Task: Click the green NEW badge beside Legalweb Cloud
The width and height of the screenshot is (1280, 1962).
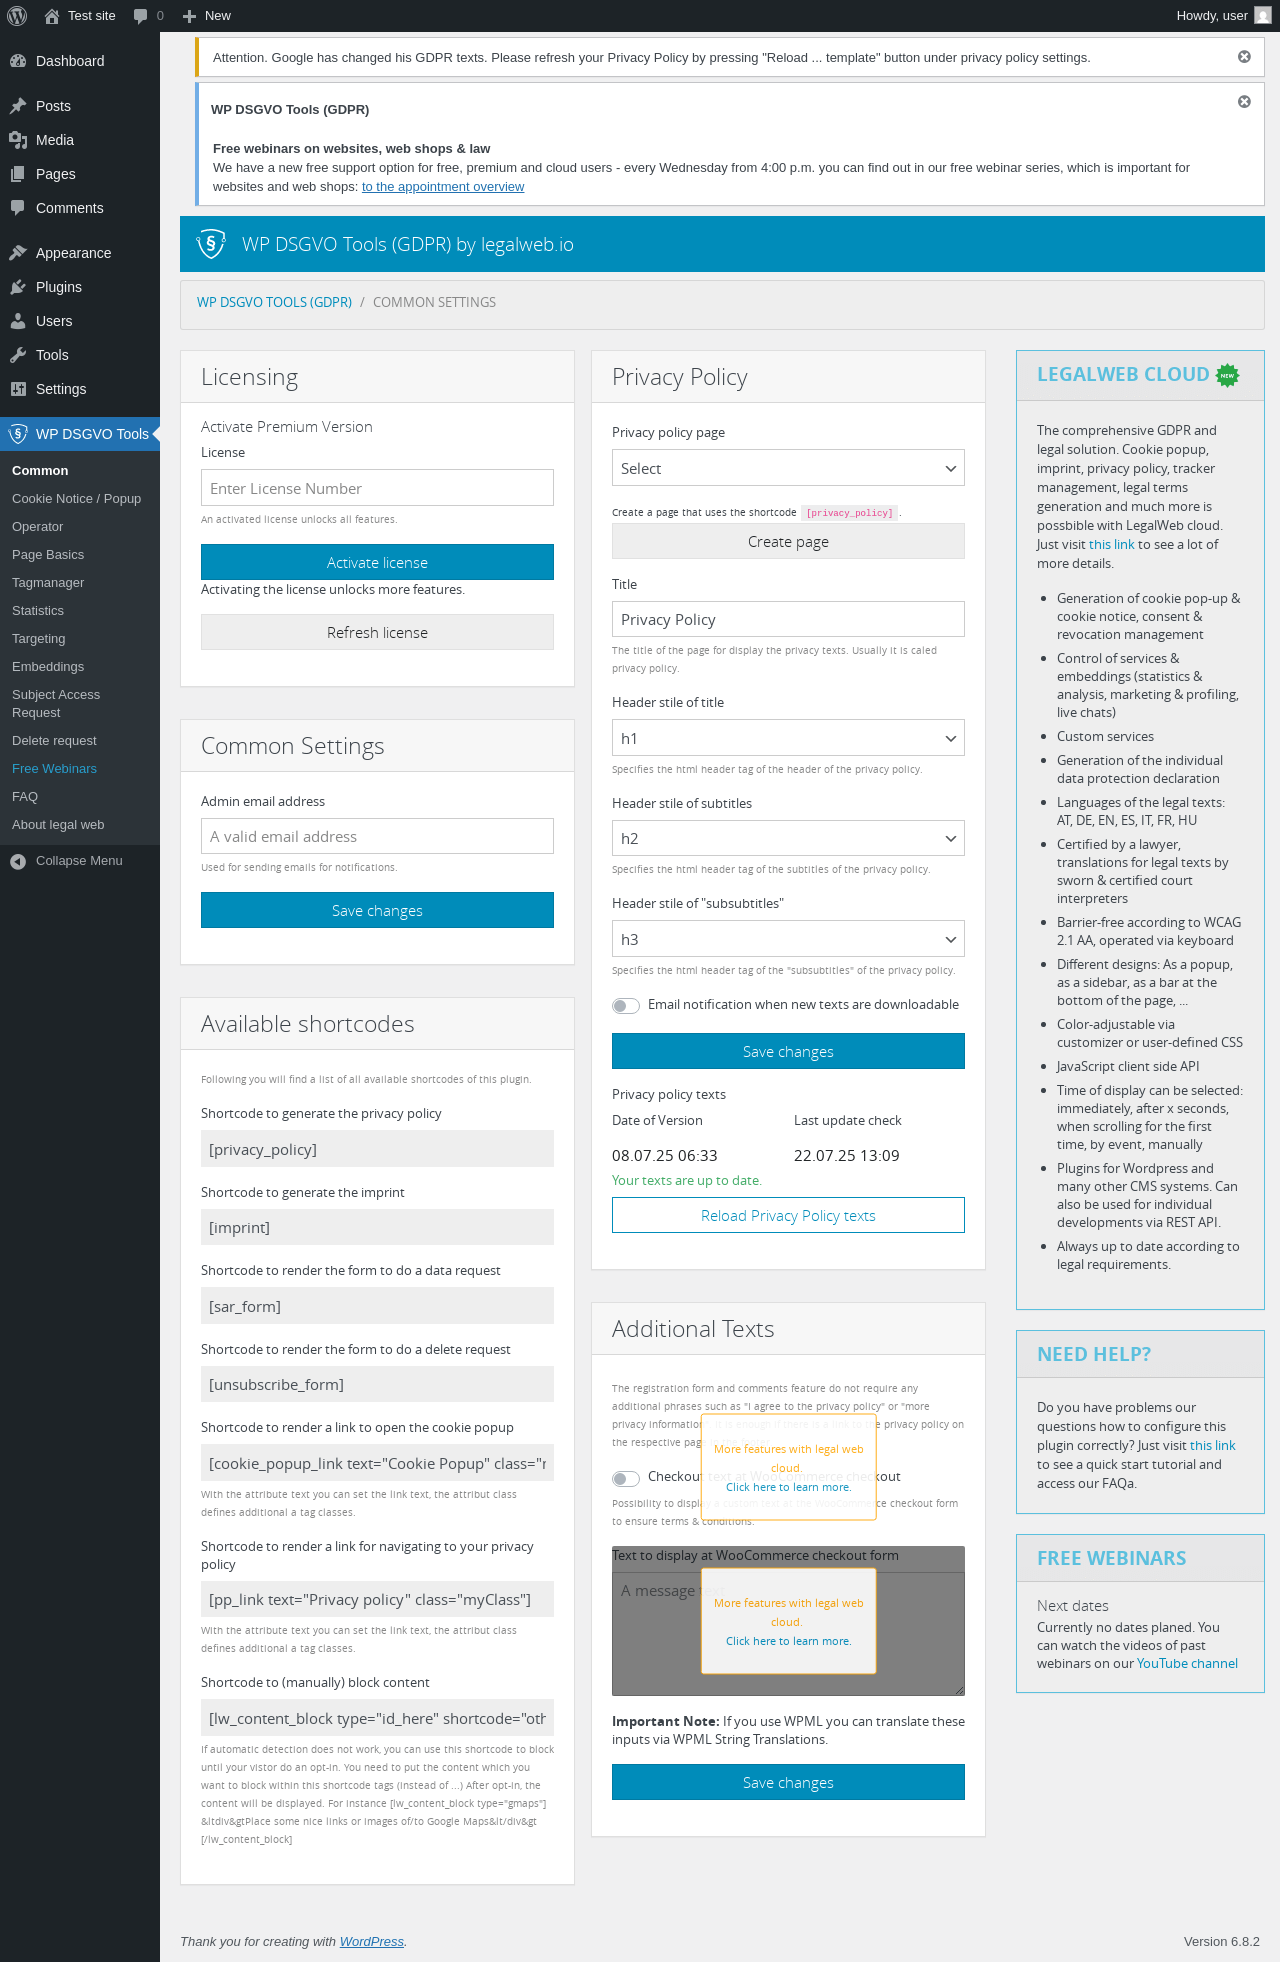Action: point(1227,375)
